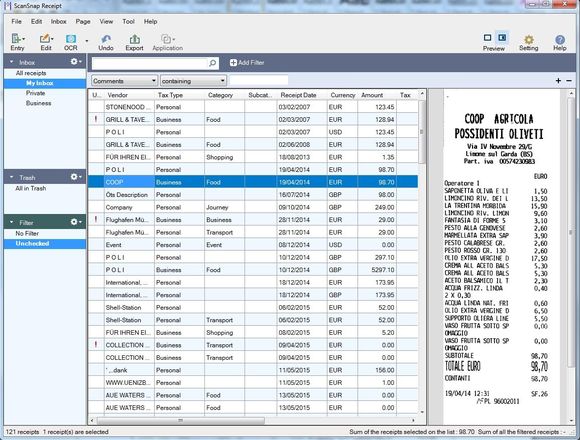580x440 pixels.
Task: Click the Application toolbar icon
Action: coord(166,38)
